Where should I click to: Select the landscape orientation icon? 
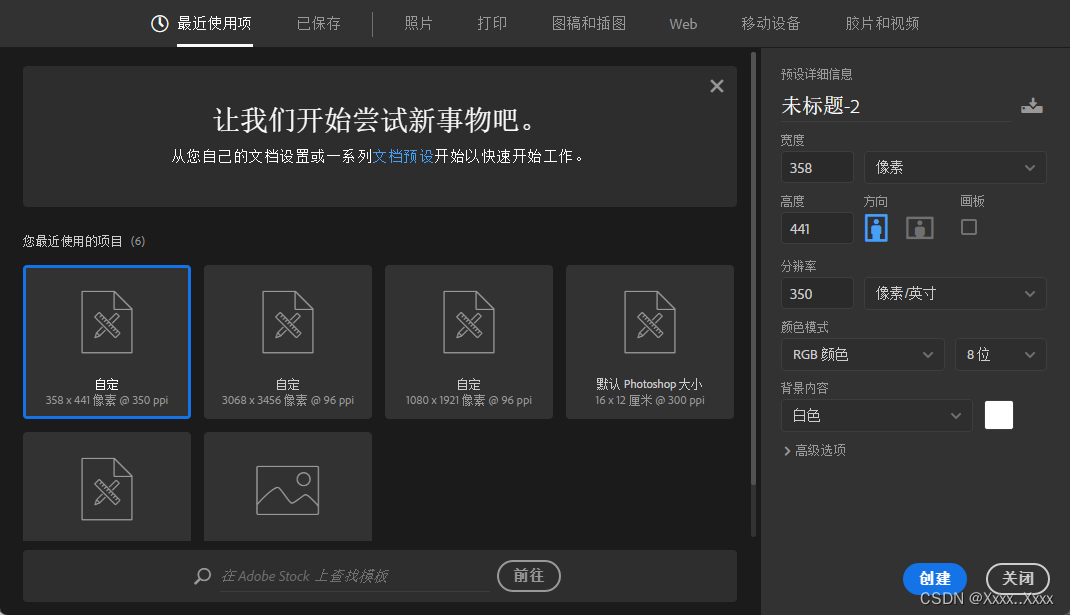919,227
